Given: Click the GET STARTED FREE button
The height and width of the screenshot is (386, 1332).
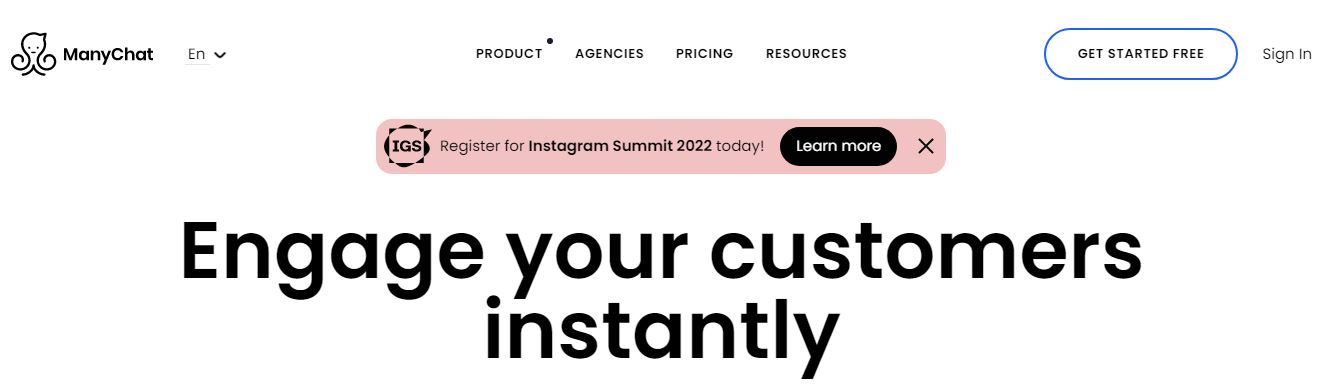Looking at the screenshot, I should coord(1141,54).
